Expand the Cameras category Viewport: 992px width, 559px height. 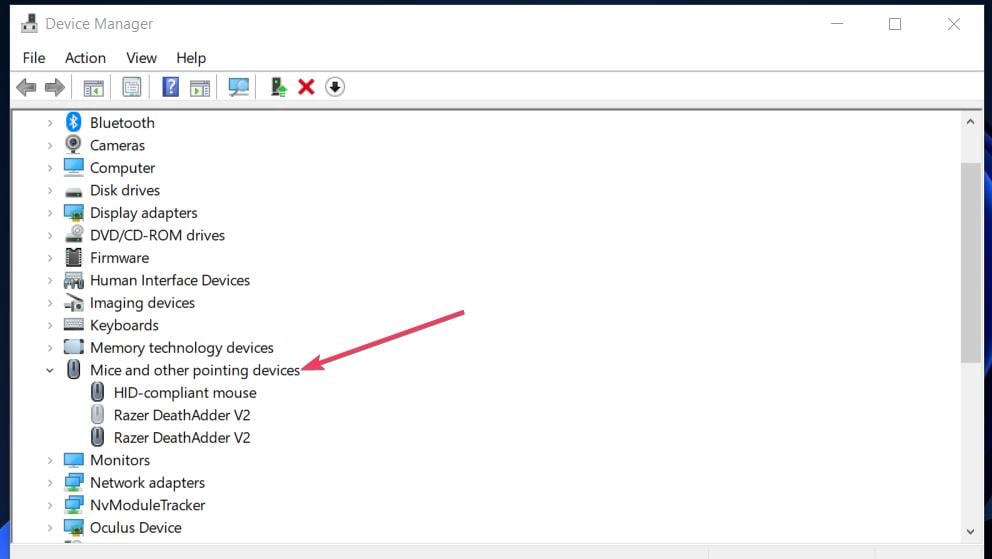coord(50,145)
